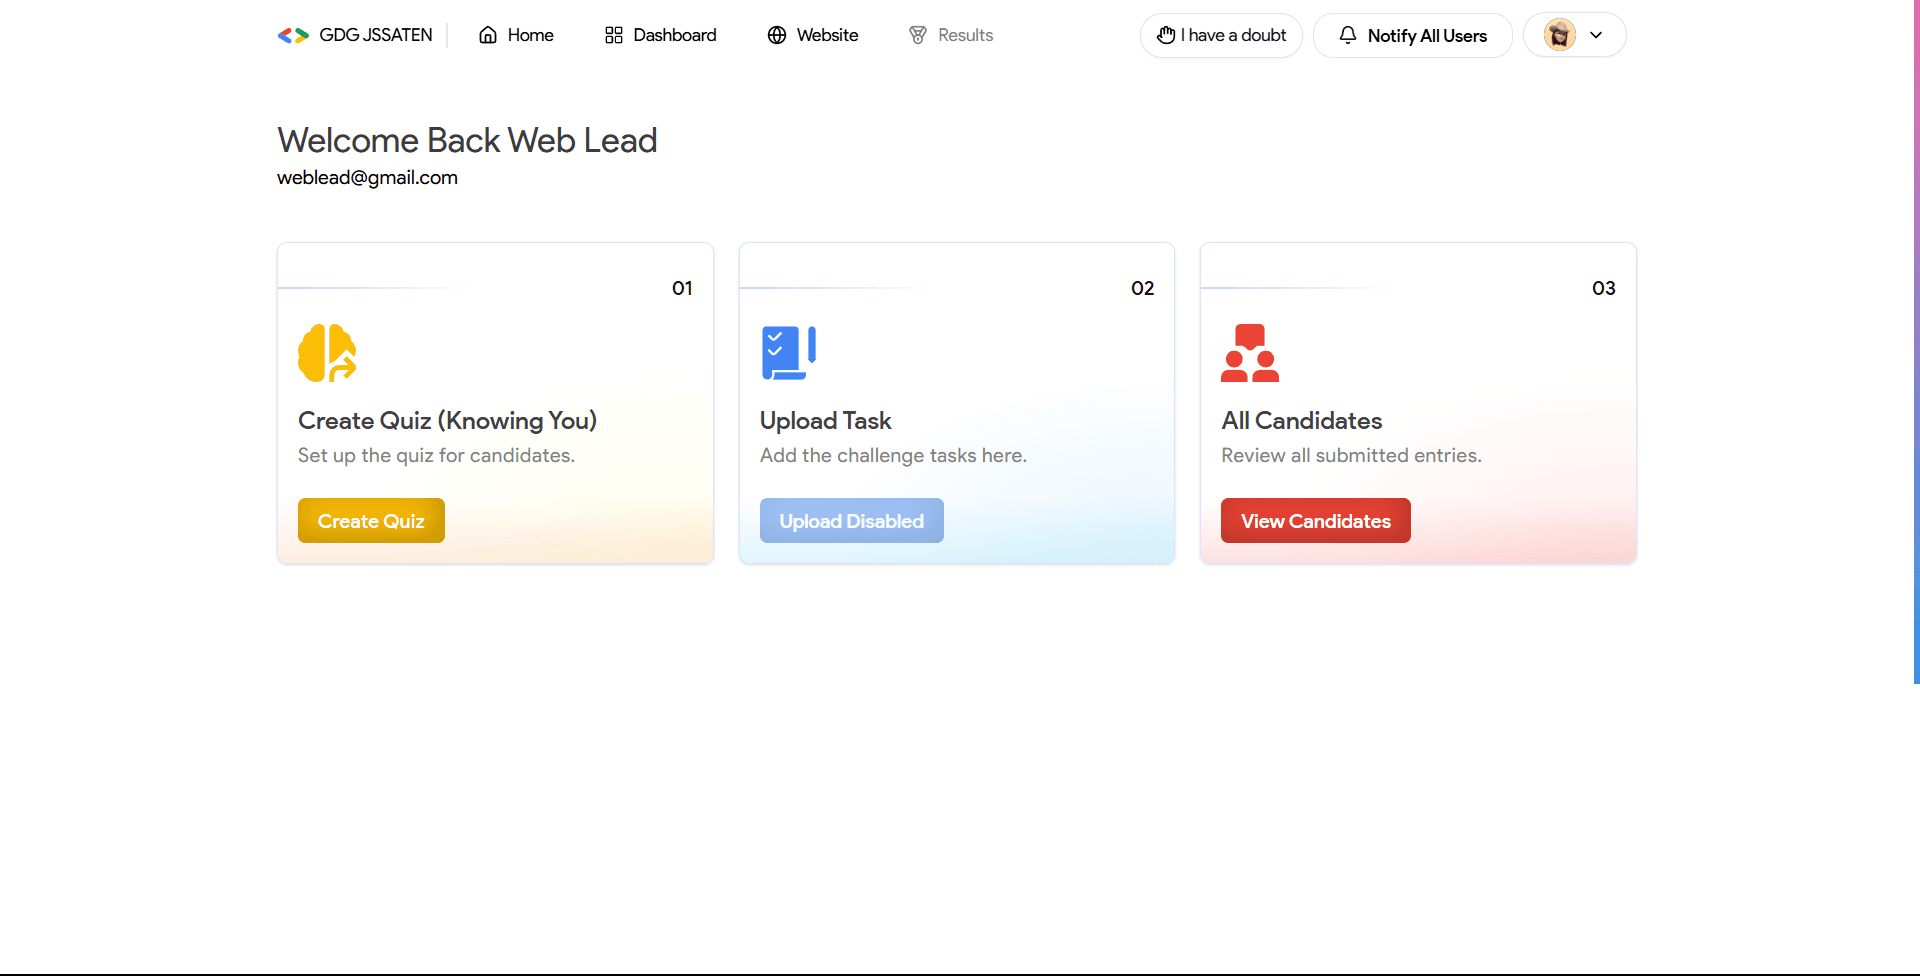Click the blue checklist icon on Upload Task card

[x=788, y=352]
